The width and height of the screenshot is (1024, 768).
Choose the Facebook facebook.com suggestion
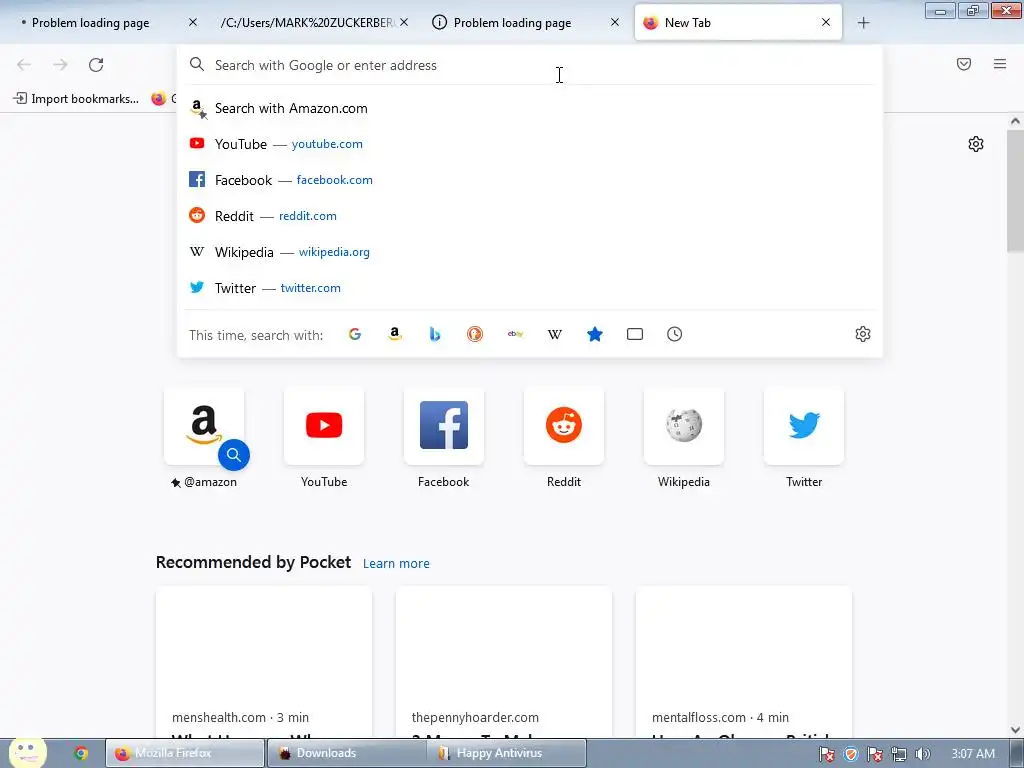(x=530, y=180)
